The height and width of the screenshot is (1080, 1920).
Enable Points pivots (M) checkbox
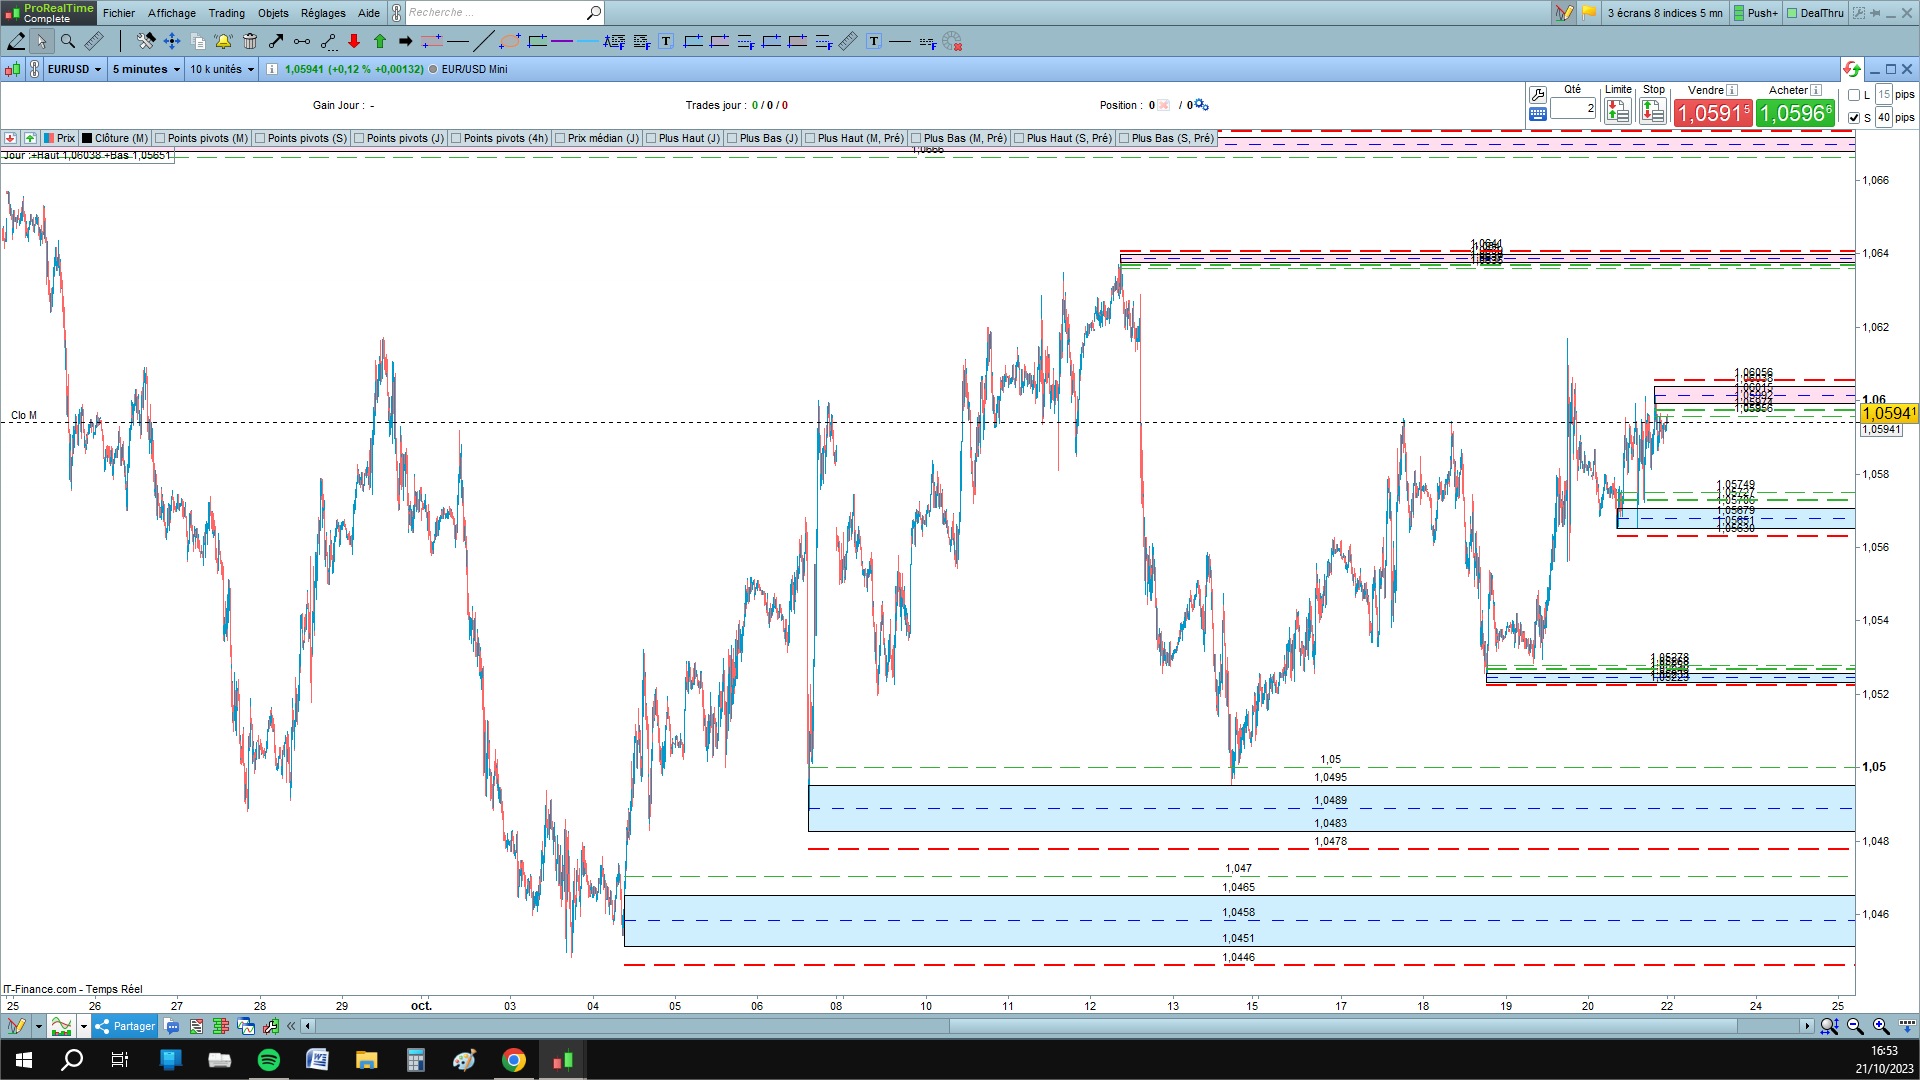[160, 138]
